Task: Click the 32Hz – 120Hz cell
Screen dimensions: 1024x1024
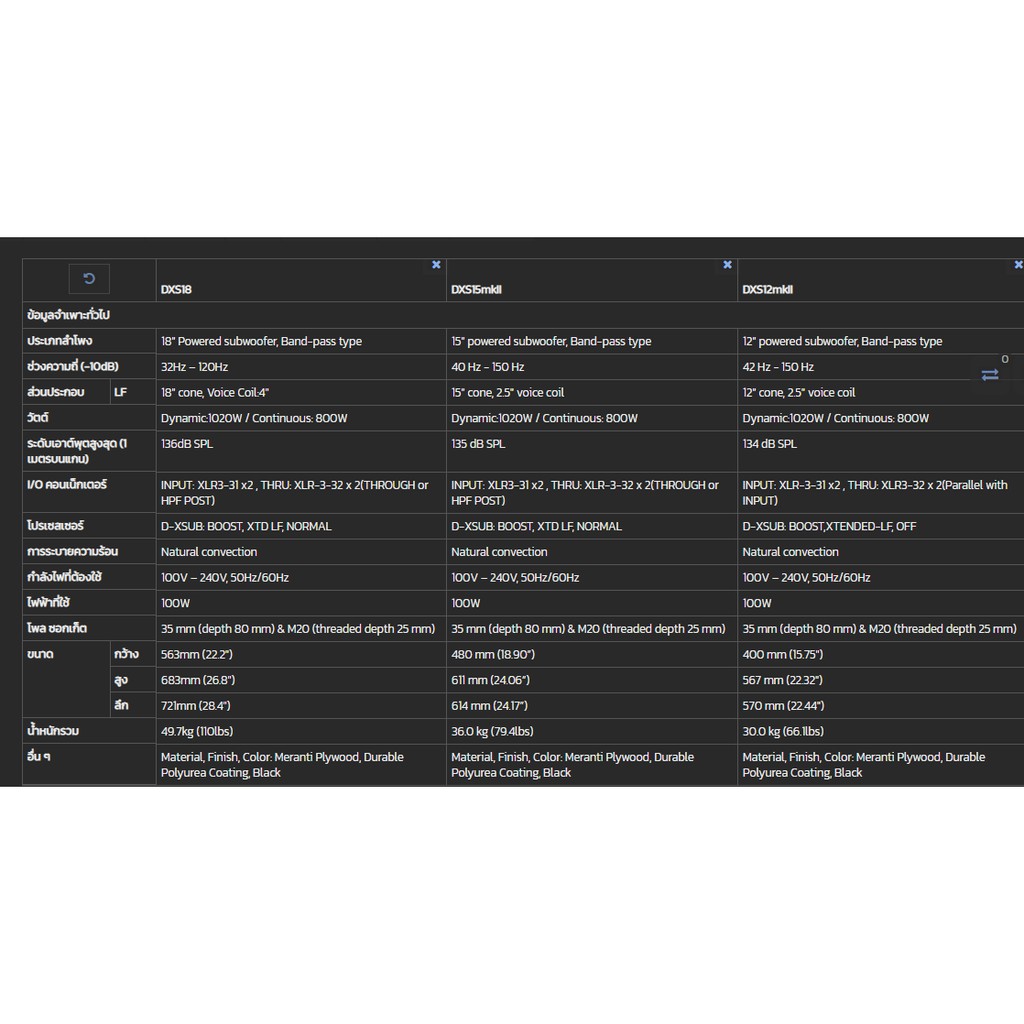Action: pos(194,367)
